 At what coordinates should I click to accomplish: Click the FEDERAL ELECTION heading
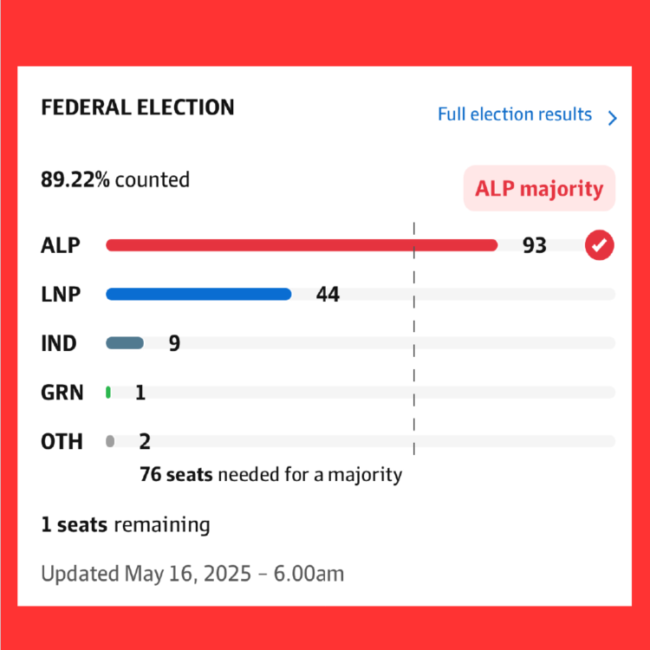pos(138,107)
